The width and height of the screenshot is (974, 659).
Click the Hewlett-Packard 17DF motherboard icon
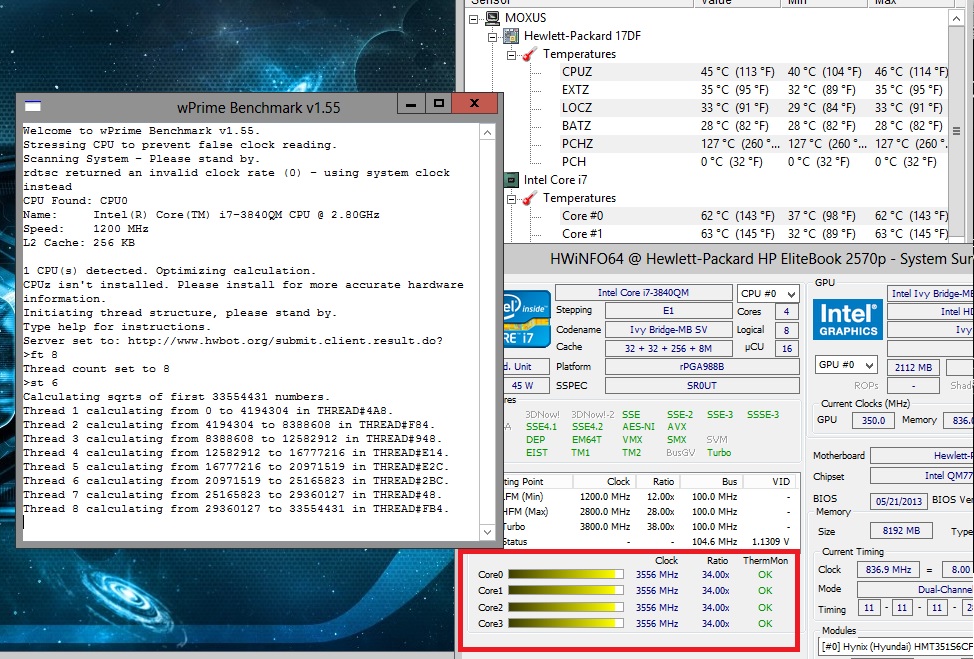tap(511, 36)
